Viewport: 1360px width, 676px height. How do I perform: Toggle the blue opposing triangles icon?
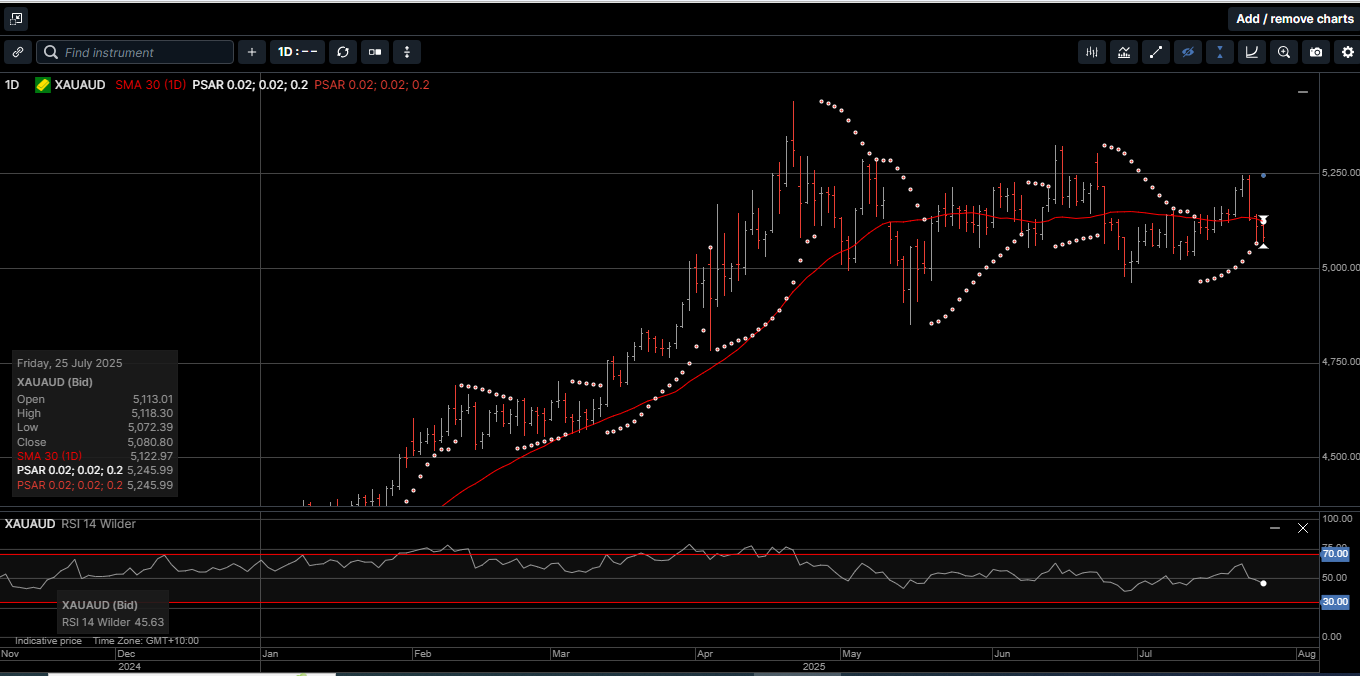click(x=1220, y=52)
